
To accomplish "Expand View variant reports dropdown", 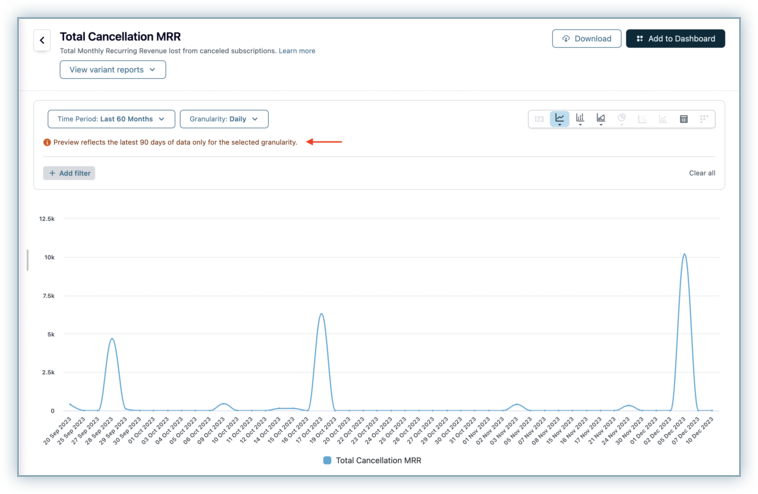I will pos(113,70).
